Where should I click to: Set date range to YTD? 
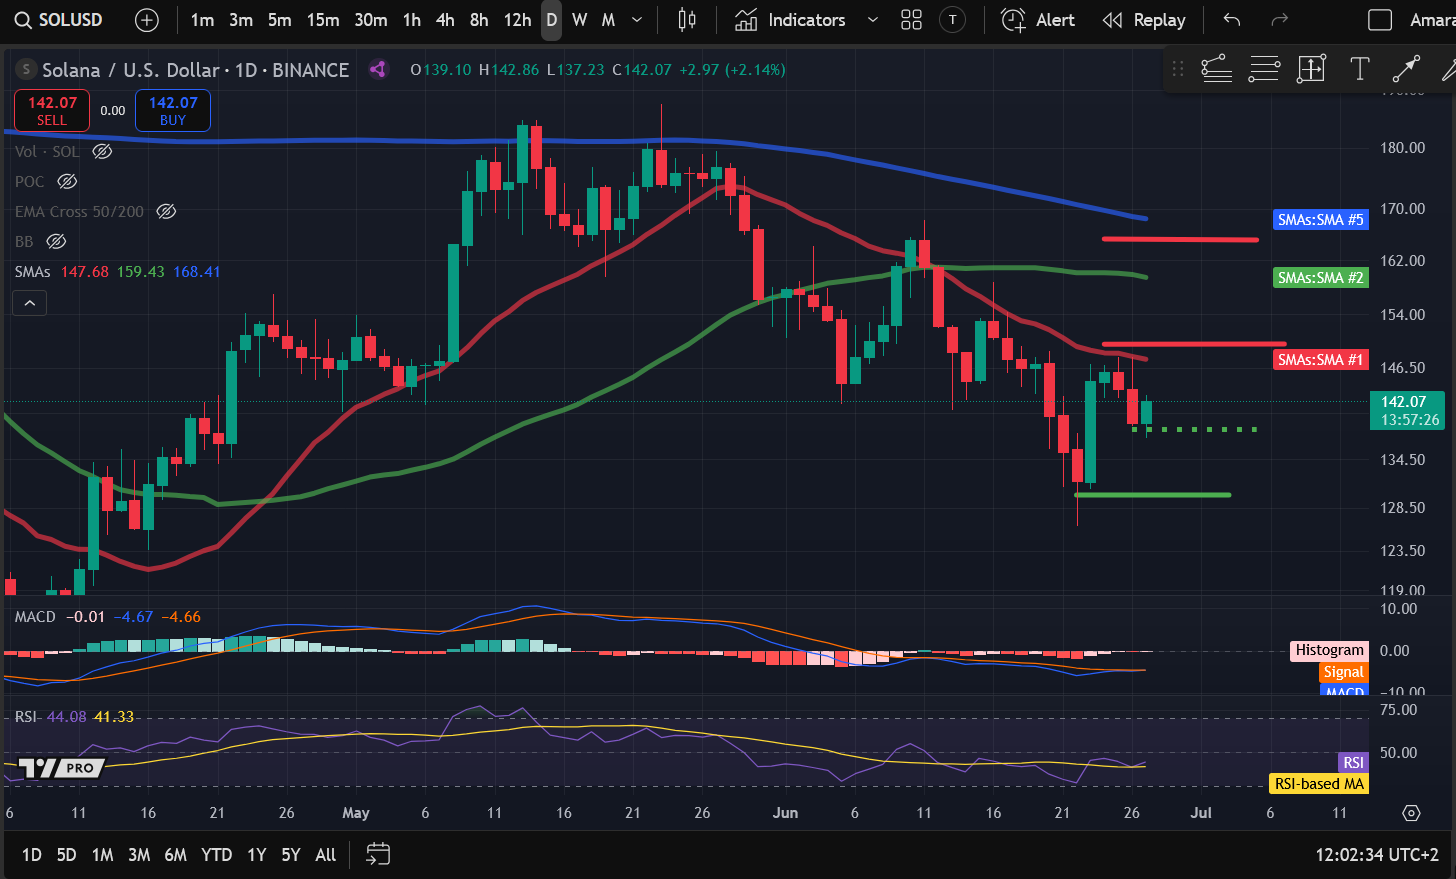(216, 855)
